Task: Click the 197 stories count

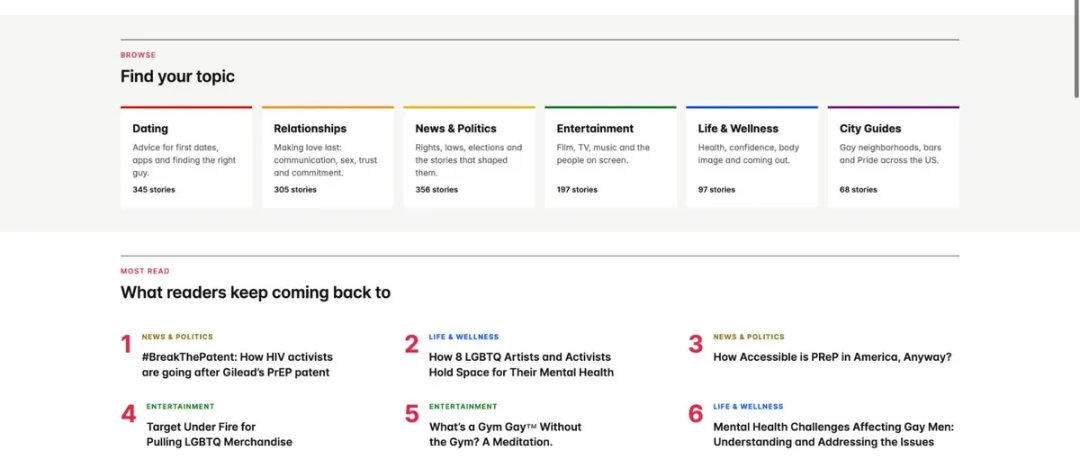Action: tap(577, 190)
